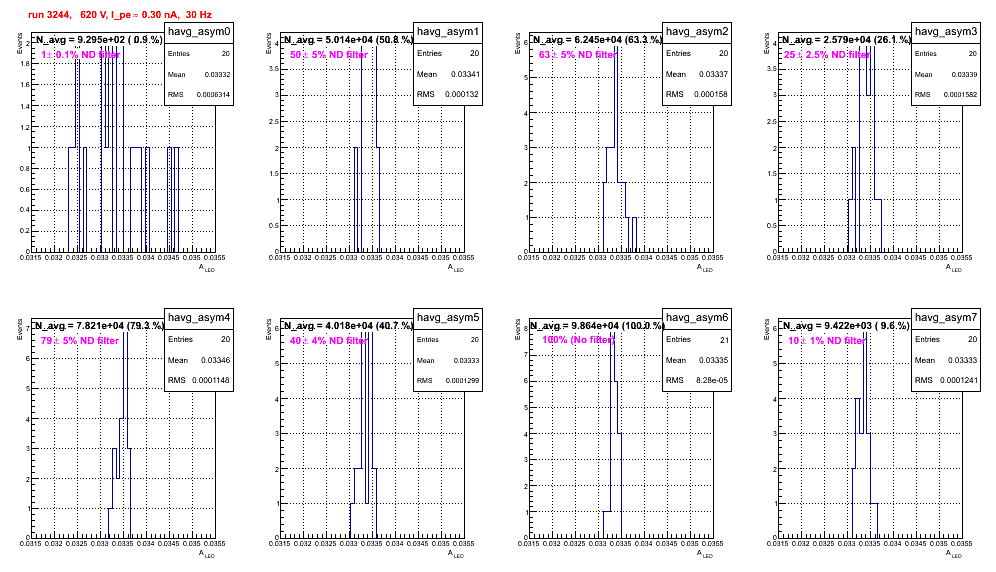Click RMS value 0.0006314 in havg_asym0
This screenshot has height=572, width=996.
(213, 95)
